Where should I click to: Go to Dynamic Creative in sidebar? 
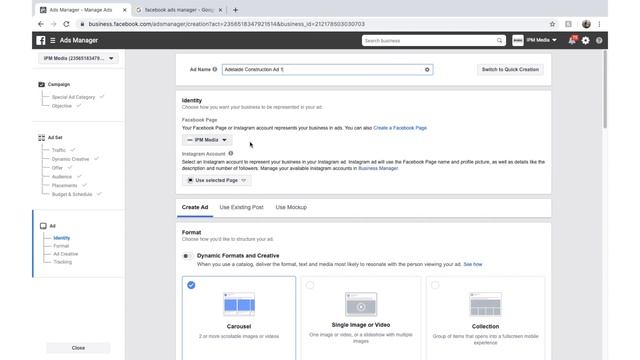click(70, 159)
